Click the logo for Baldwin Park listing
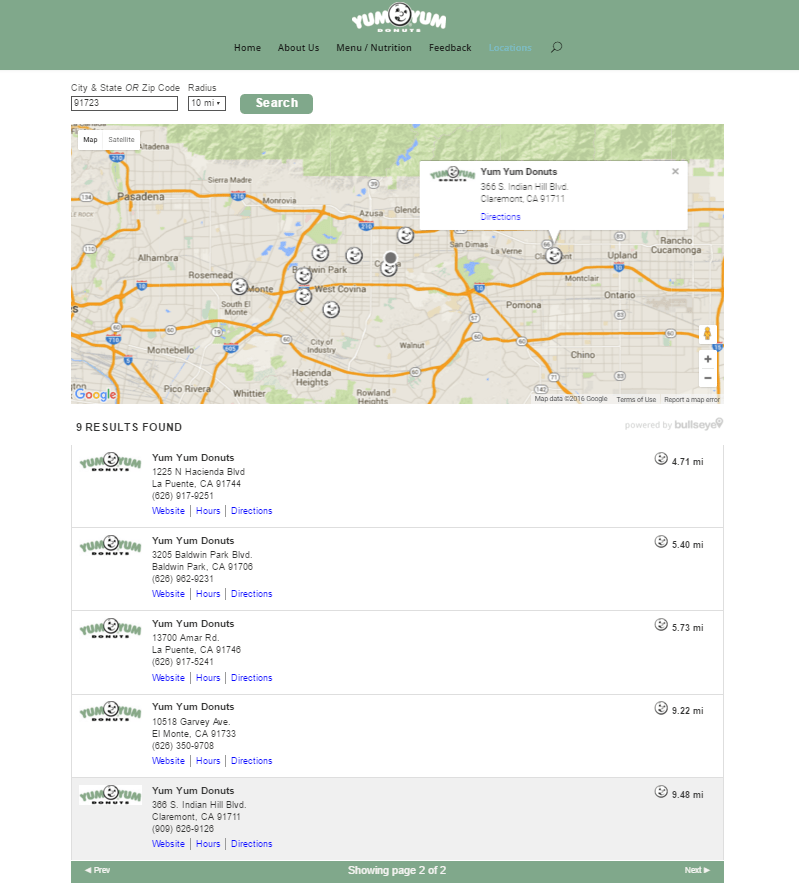This screenshot has height=887, width=799. tap(110, 545)
